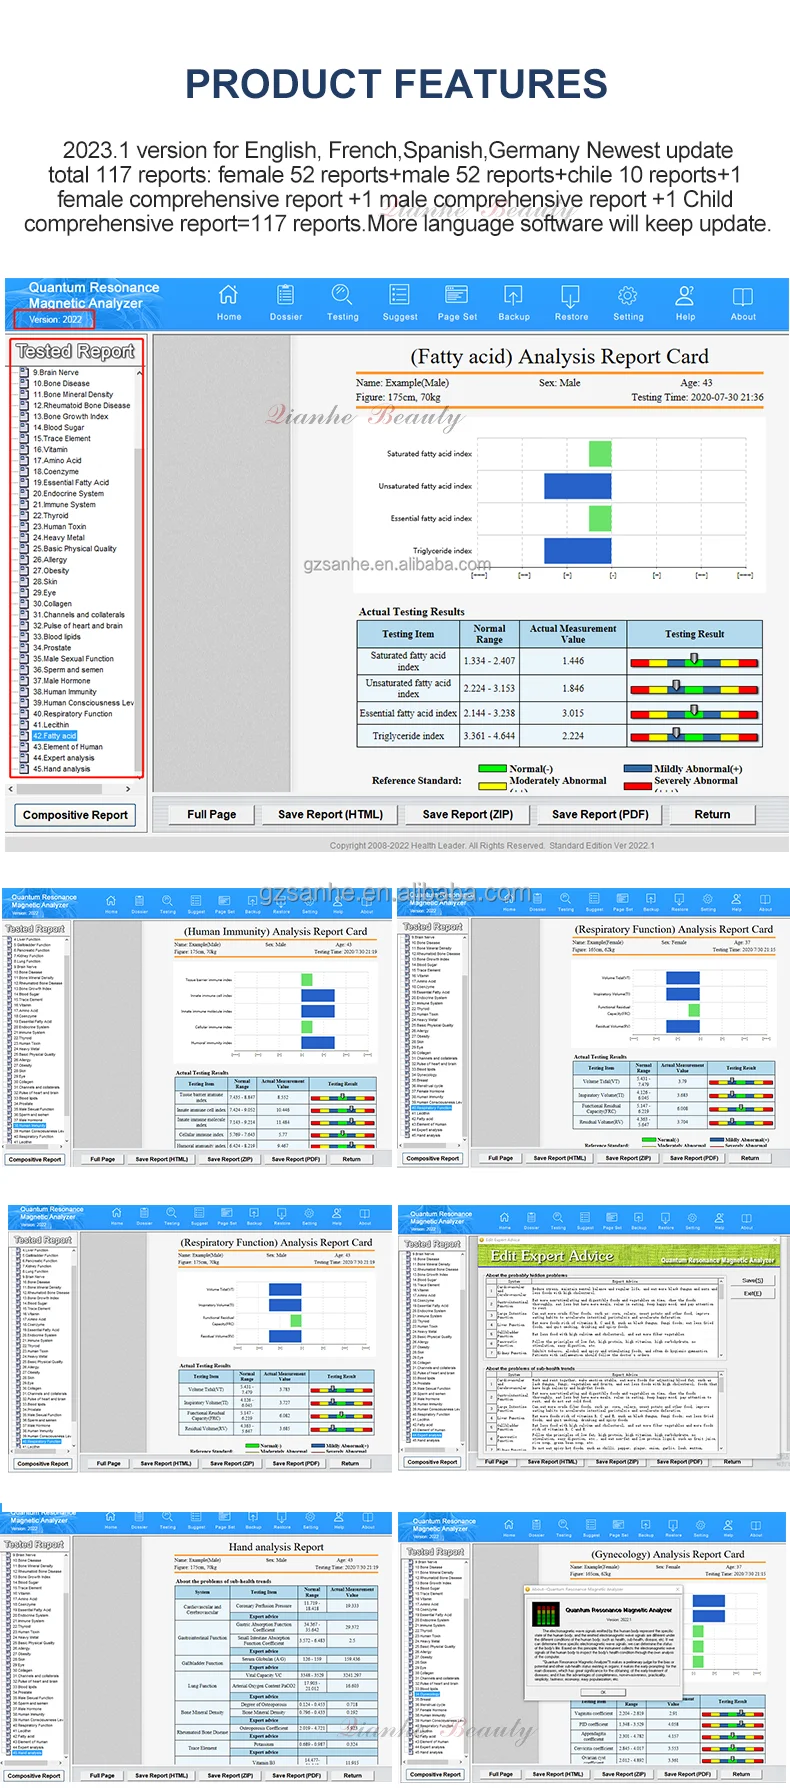Open the Home toolbar icon
This screenshot has width=790, height=1788.
229,296
